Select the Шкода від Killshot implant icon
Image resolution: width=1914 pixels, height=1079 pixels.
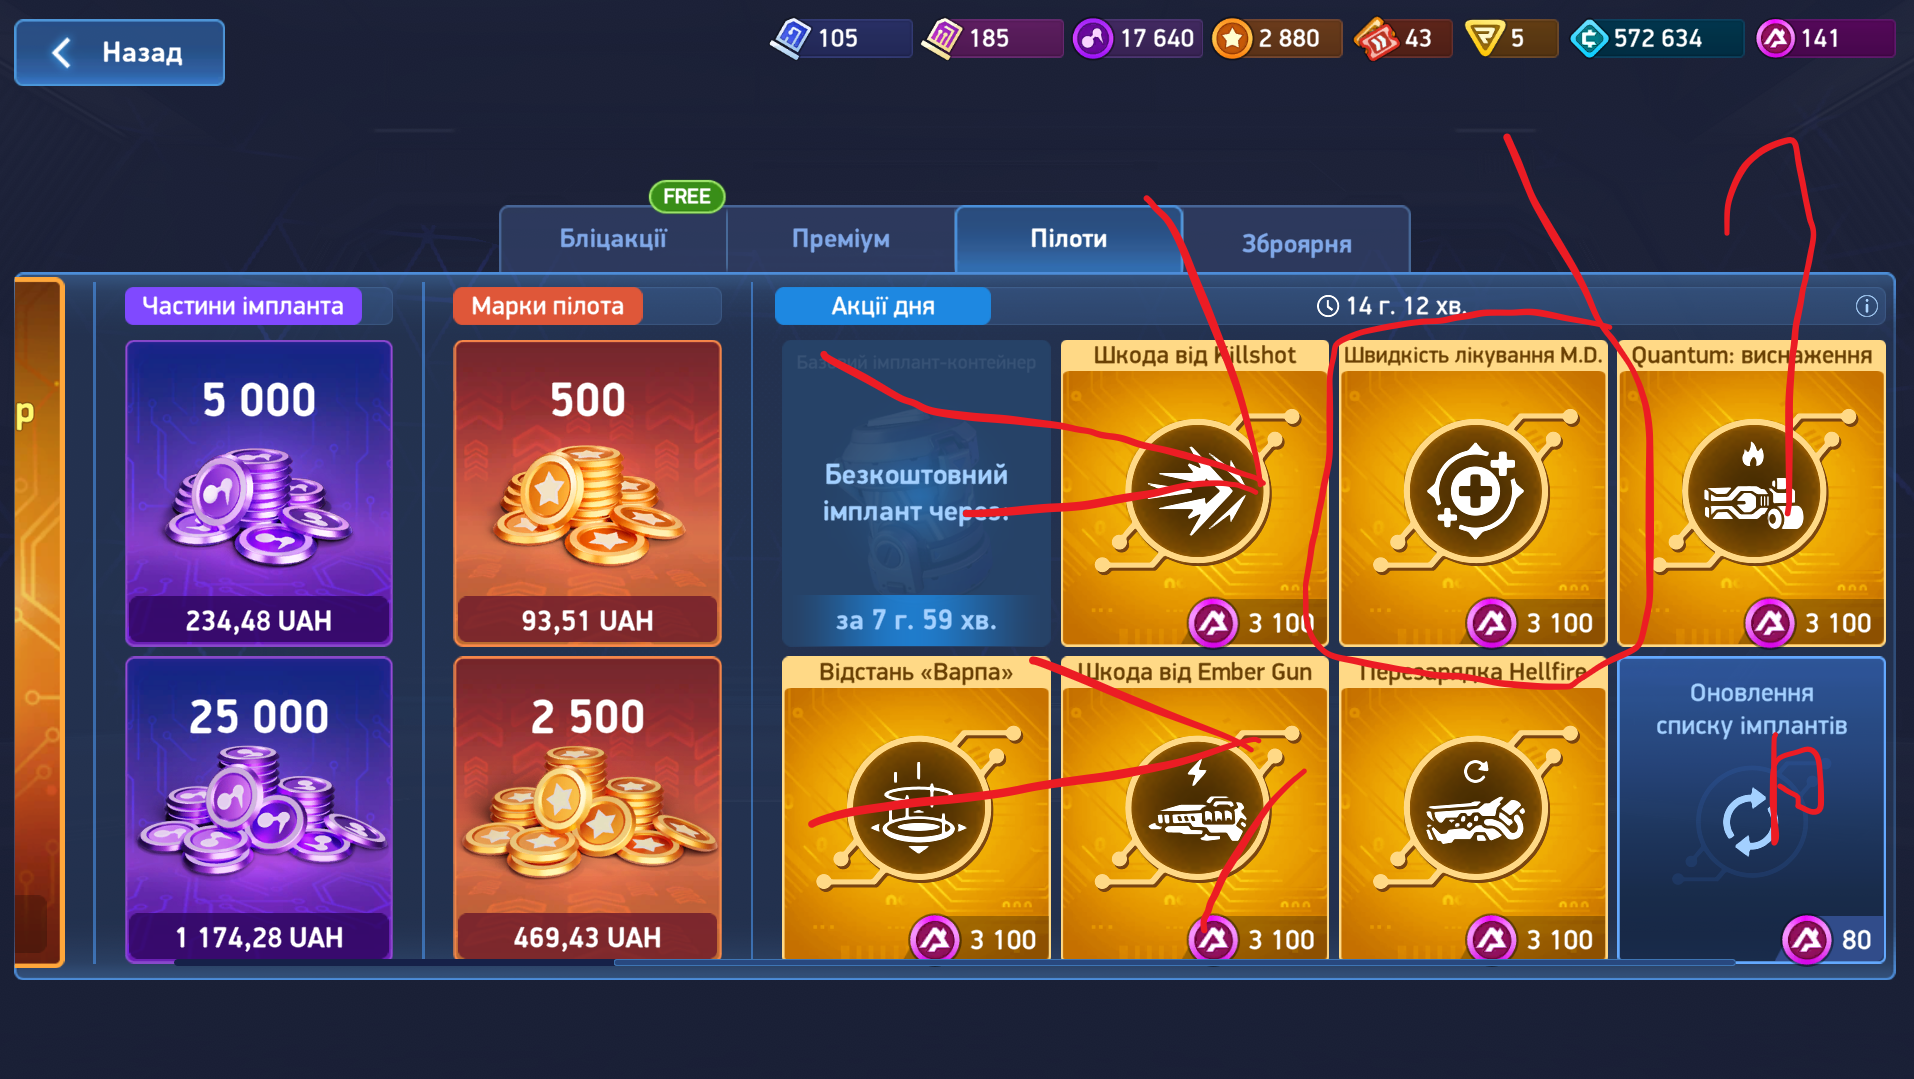[1197, 493]
